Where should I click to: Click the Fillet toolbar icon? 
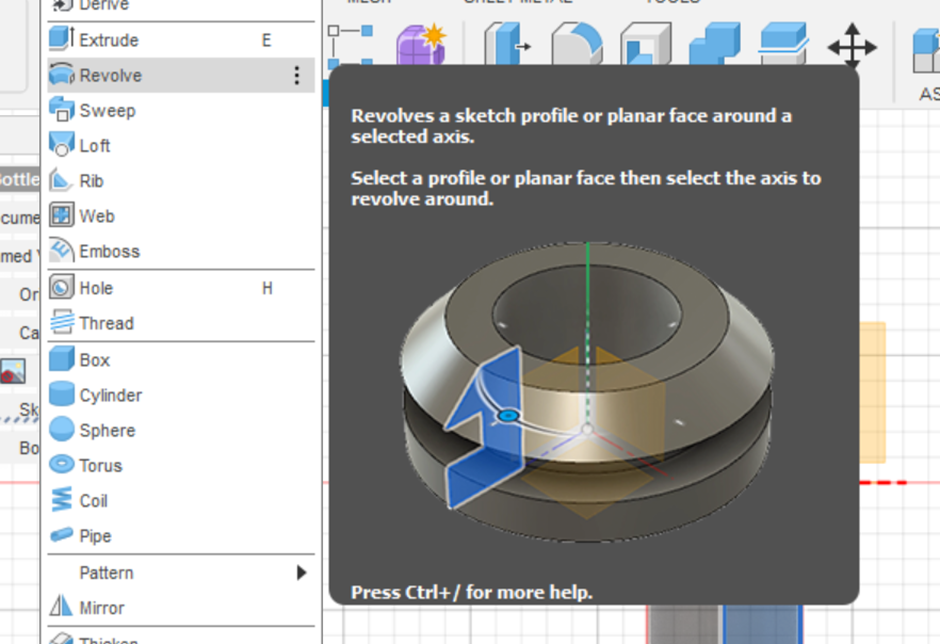tap(577, 43)
